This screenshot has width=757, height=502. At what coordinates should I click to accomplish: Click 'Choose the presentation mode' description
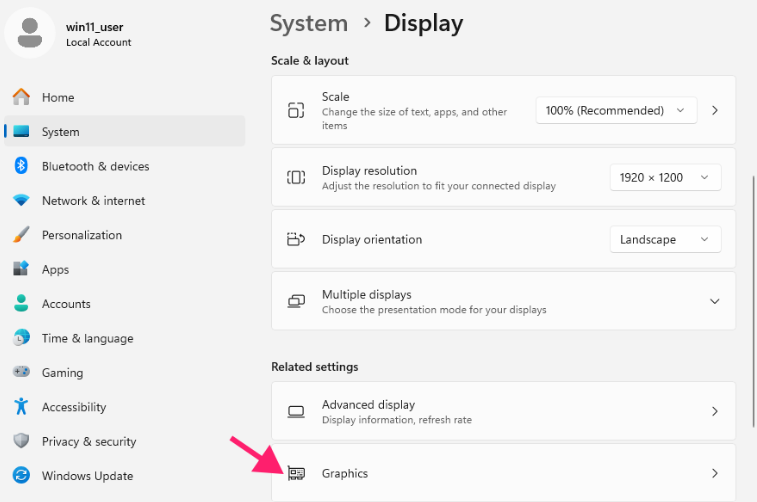pyautogui.click(x=434, y=309)
